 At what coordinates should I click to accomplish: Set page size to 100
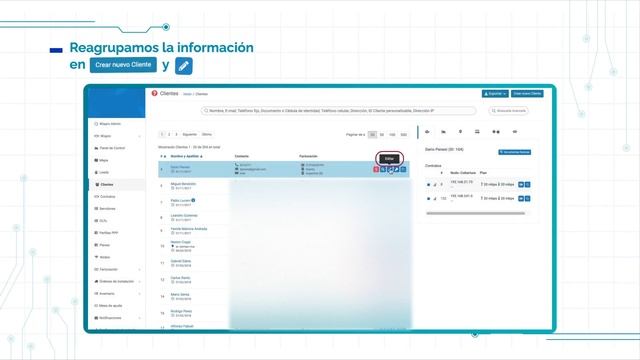point(392,135)
